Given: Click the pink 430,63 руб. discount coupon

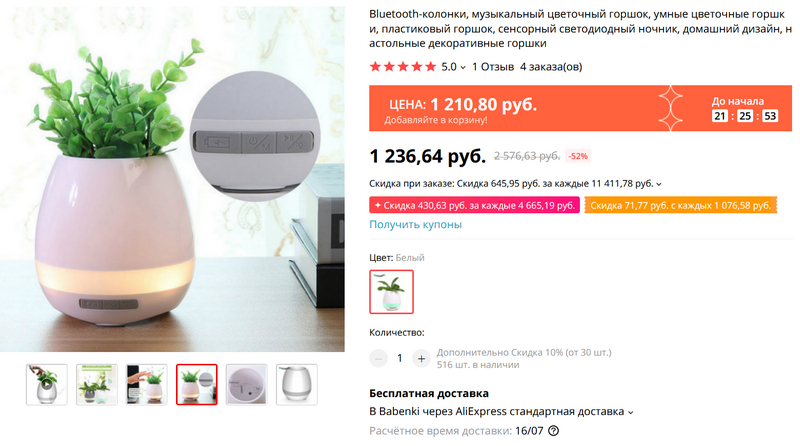Looking at the screenshot, I should 474,205.
